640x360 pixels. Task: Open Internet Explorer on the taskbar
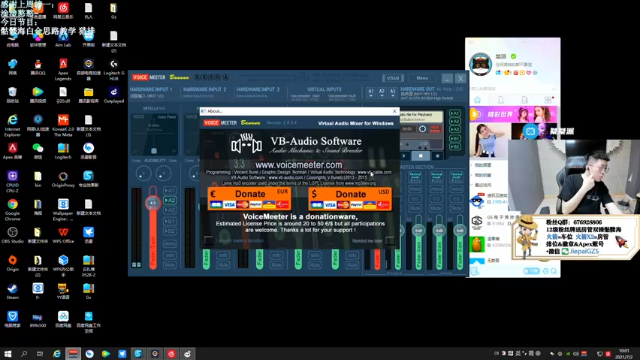pos(57,353)
